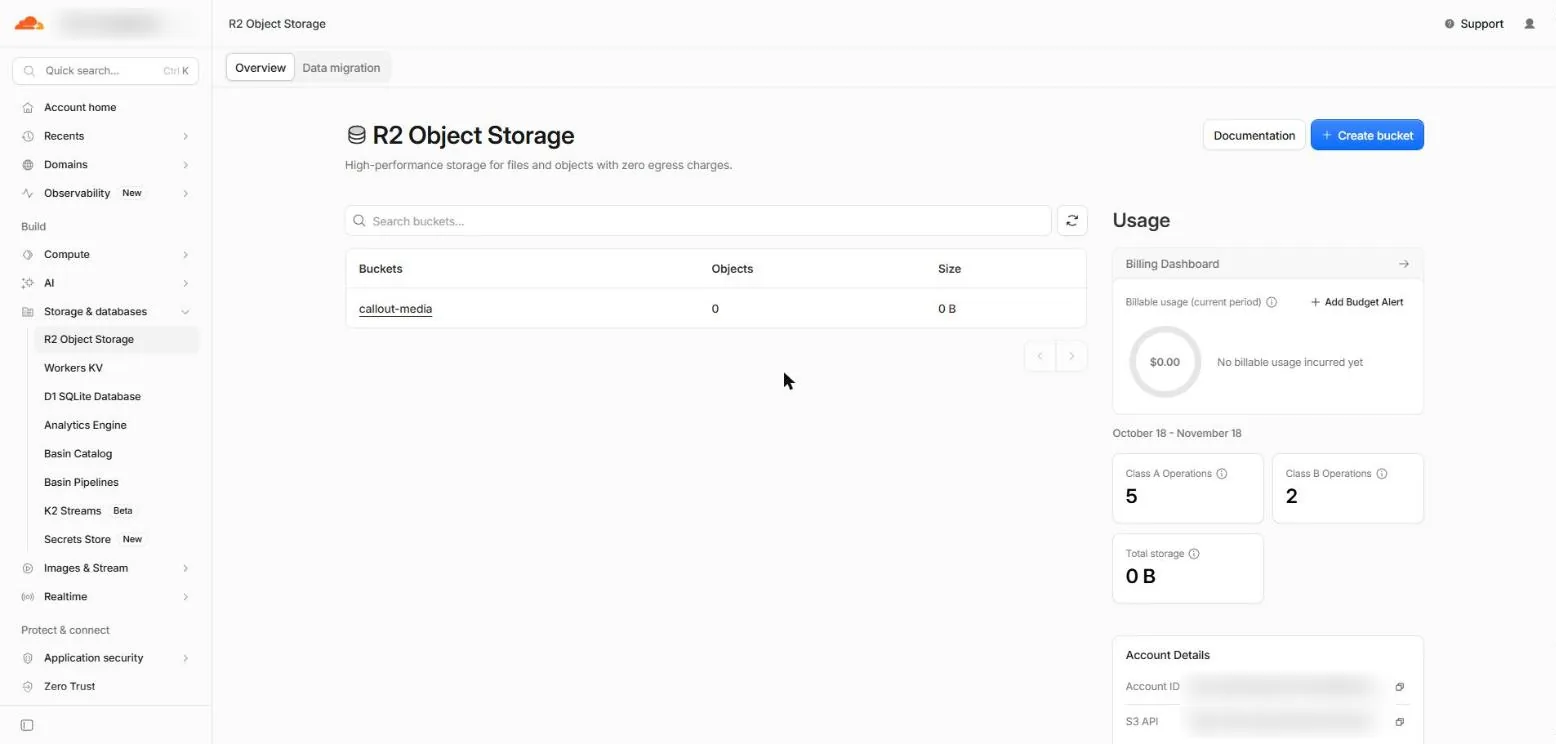Copy the S3 API value

(x=1400, y=721)
